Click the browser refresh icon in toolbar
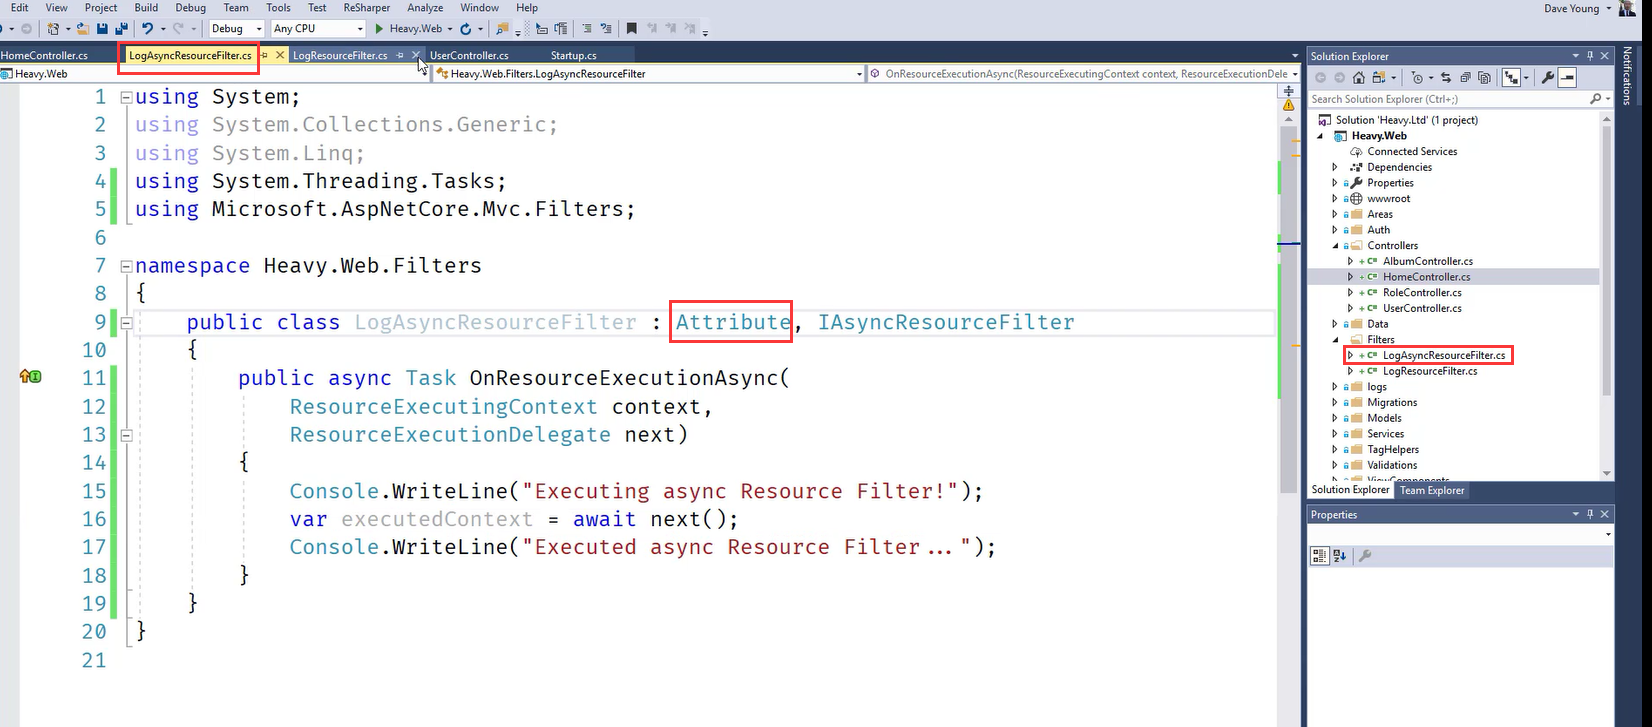Screen dimensions: 1652x727 [x=466, y=29]
